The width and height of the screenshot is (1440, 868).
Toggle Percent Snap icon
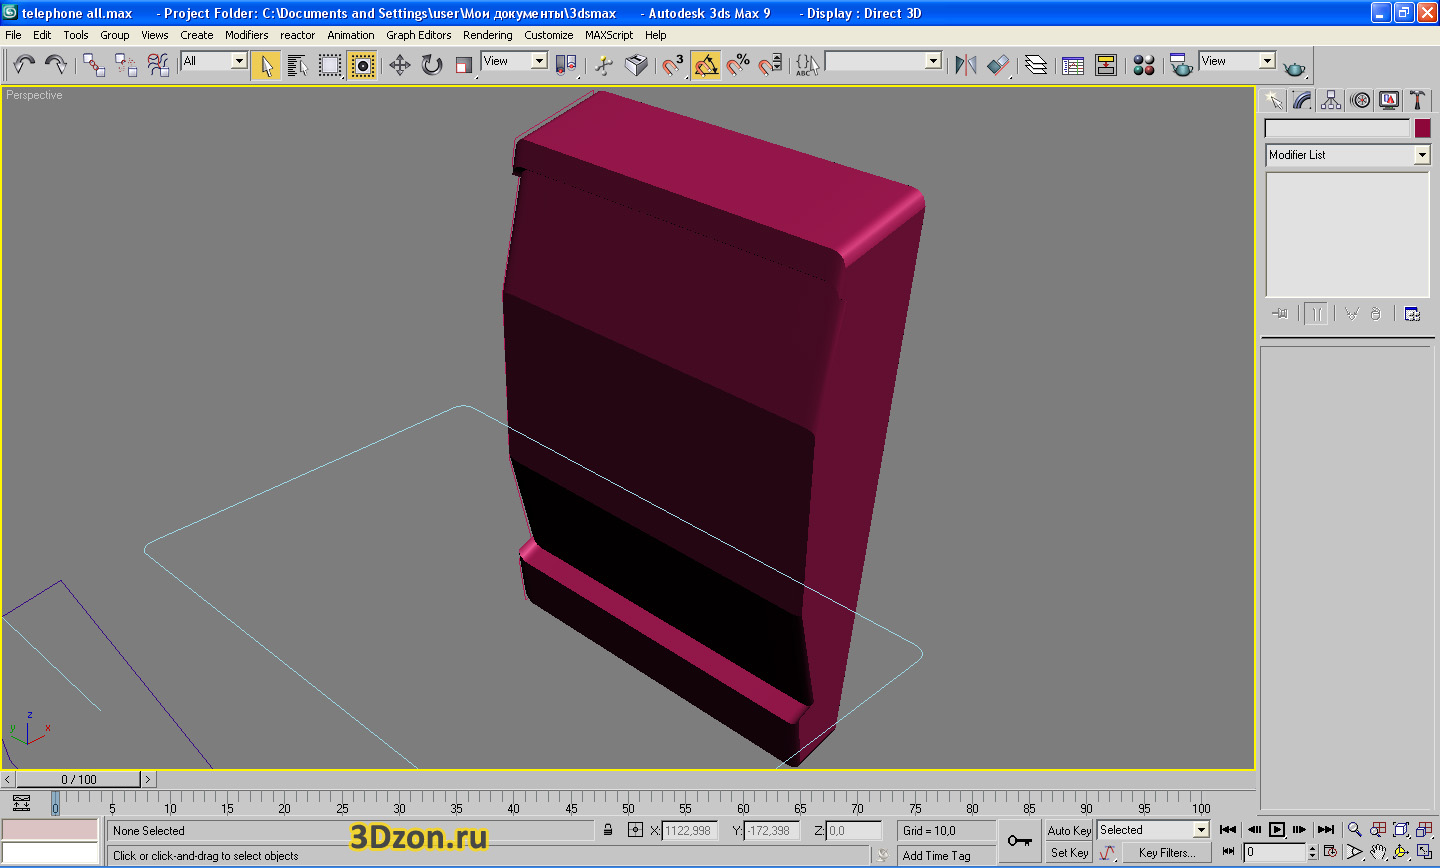[738, 65]
